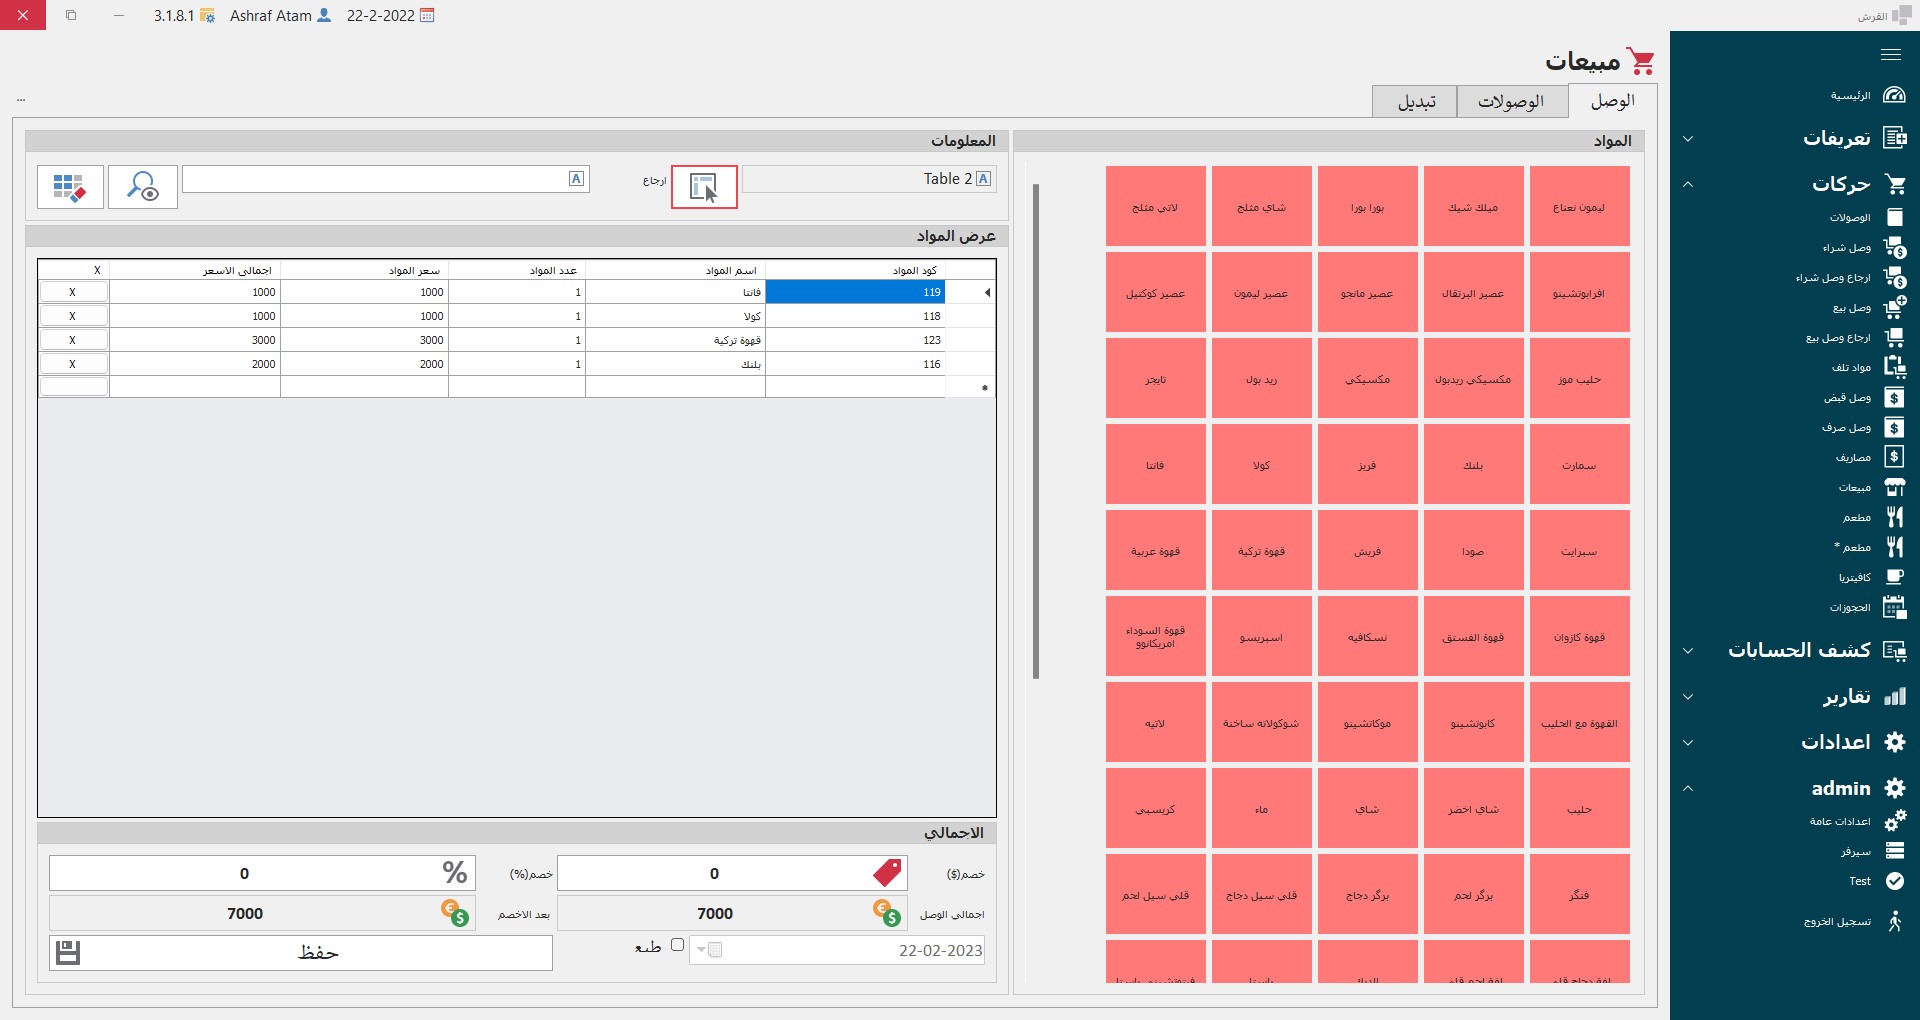This screenshot has width=1920, height=1020.
Task: Click the items panel vertical scrollbar
Action: point(1036,430)
